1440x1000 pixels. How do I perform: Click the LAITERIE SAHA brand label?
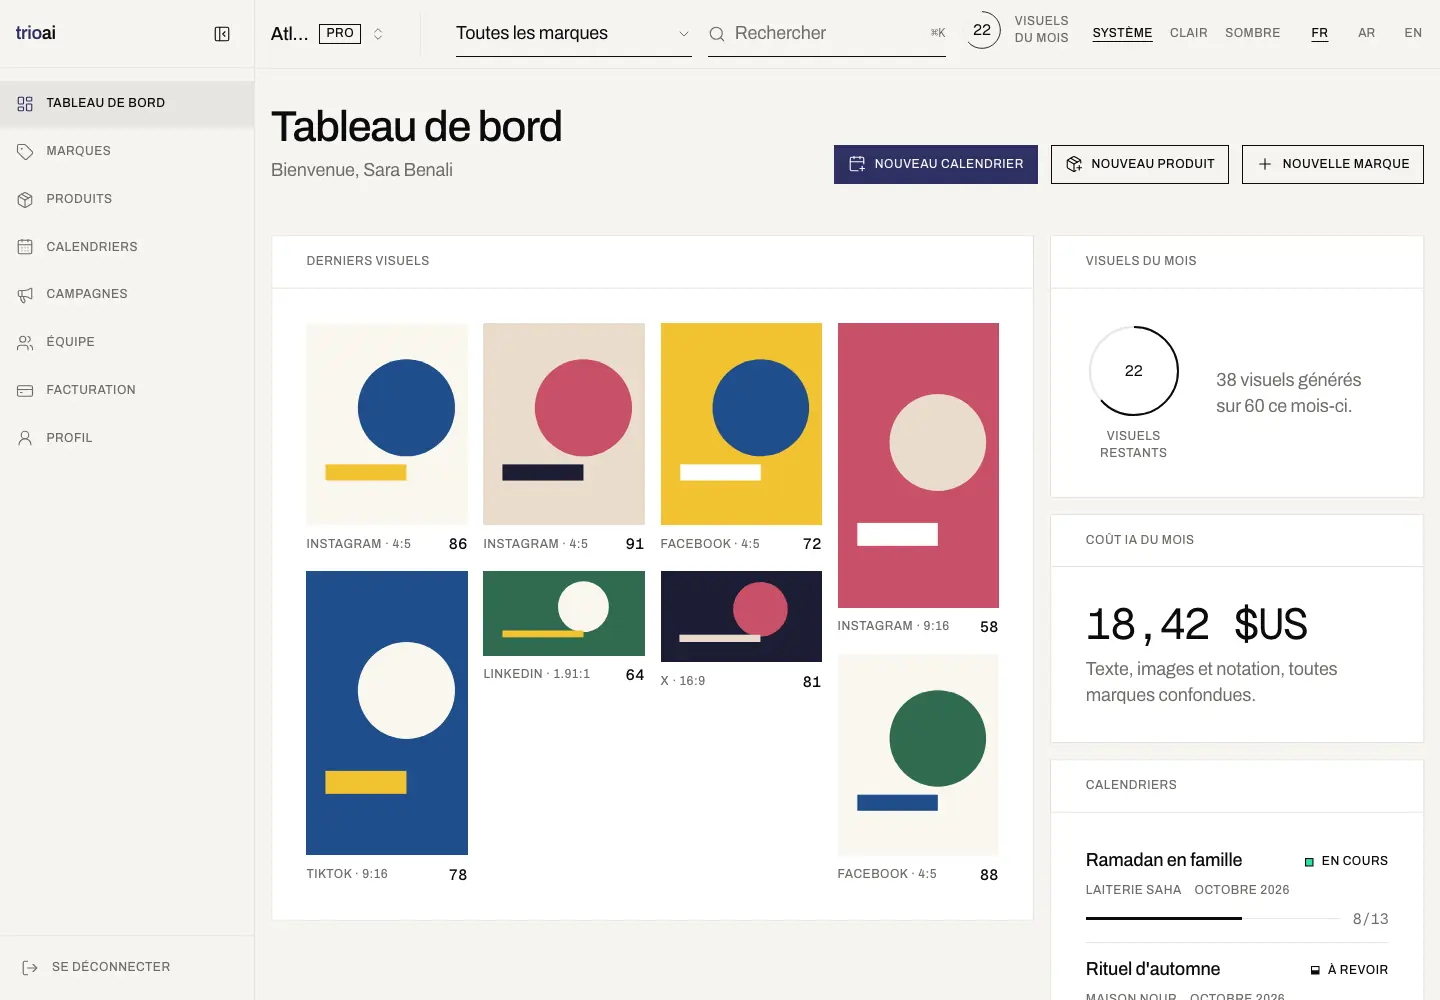point(1133,890)
